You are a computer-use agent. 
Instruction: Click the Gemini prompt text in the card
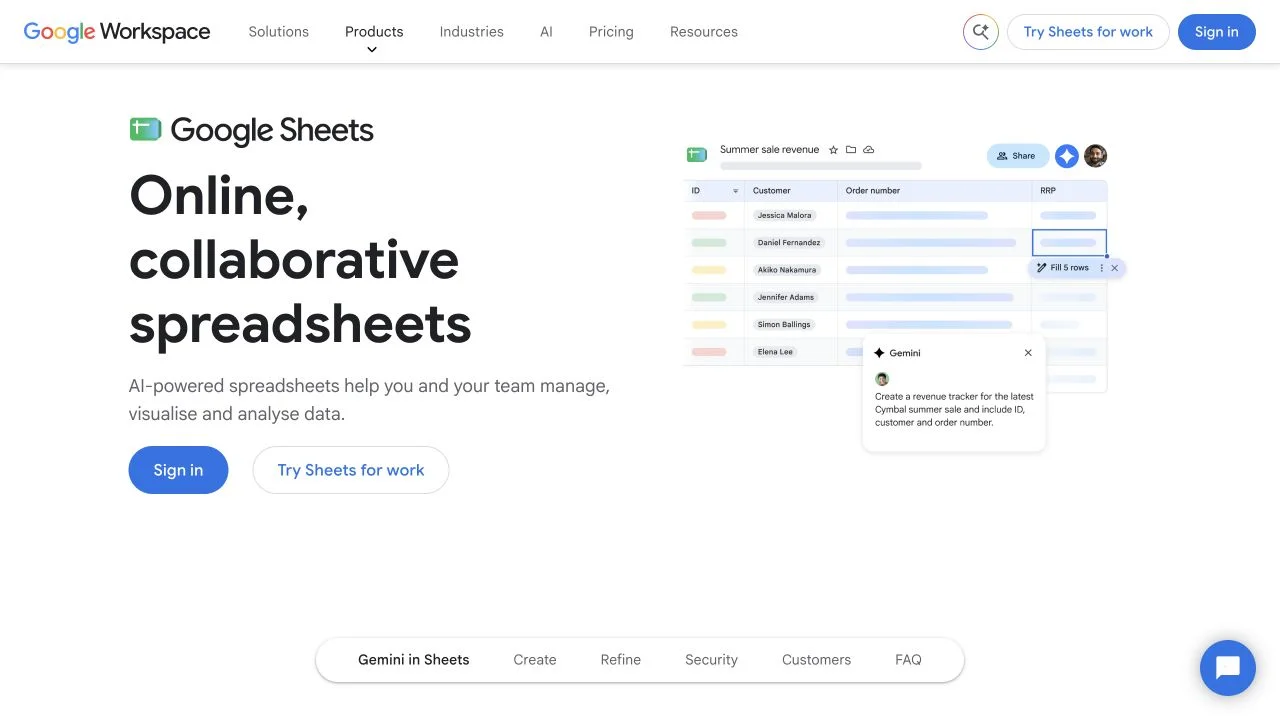coord(954,410)
